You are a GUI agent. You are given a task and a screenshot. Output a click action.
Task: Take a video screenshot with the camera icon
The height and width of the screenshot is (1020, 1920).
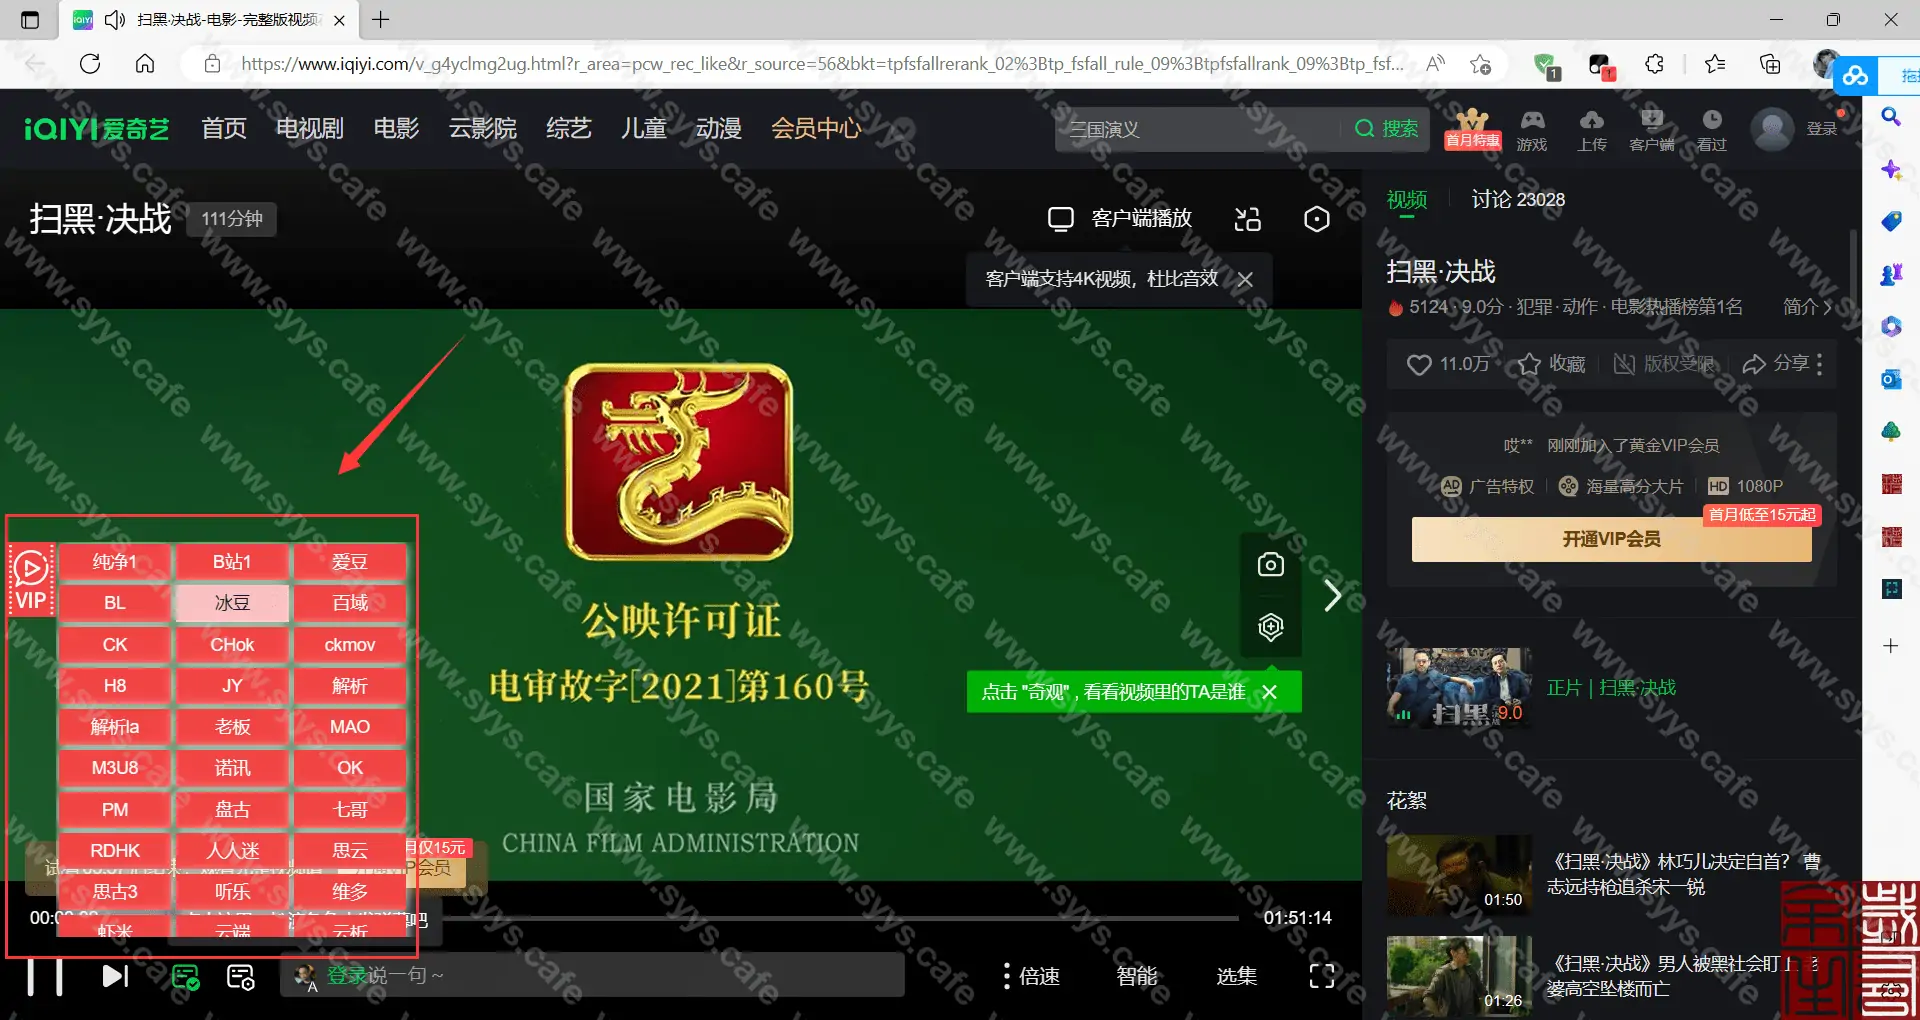1270,564
